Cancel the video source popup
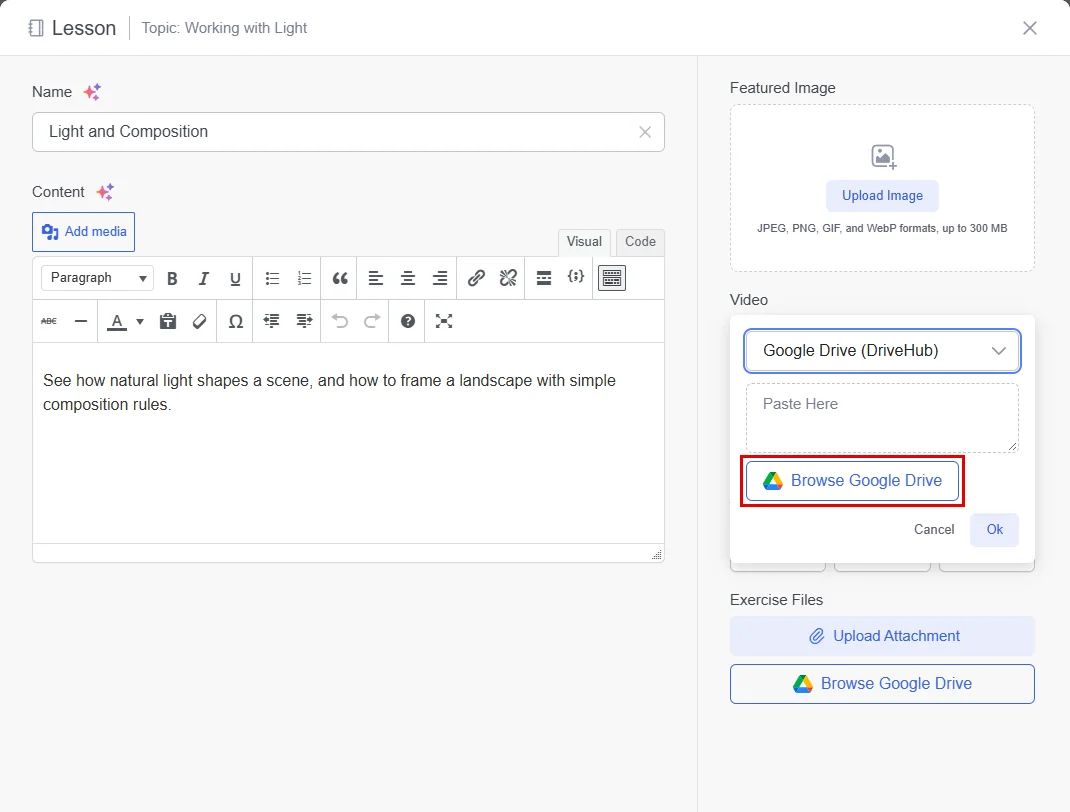The width and height of the screenshot is (1070, 812). coord(934,530)
